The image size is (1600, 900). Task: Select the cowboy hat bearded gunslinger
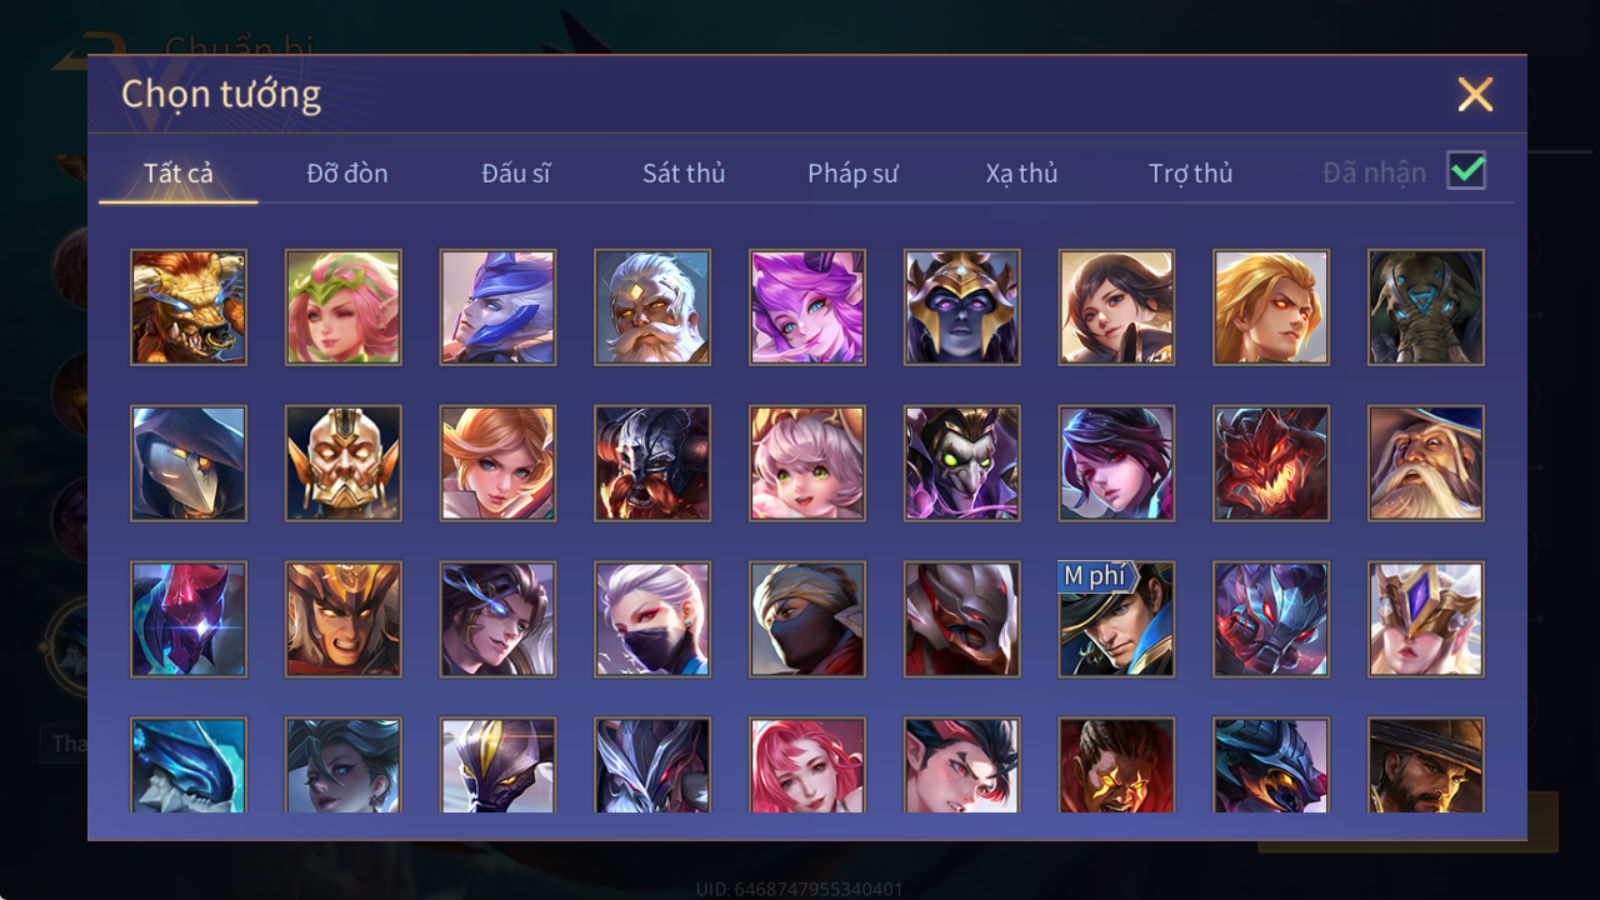click(x=1426, y=765)
